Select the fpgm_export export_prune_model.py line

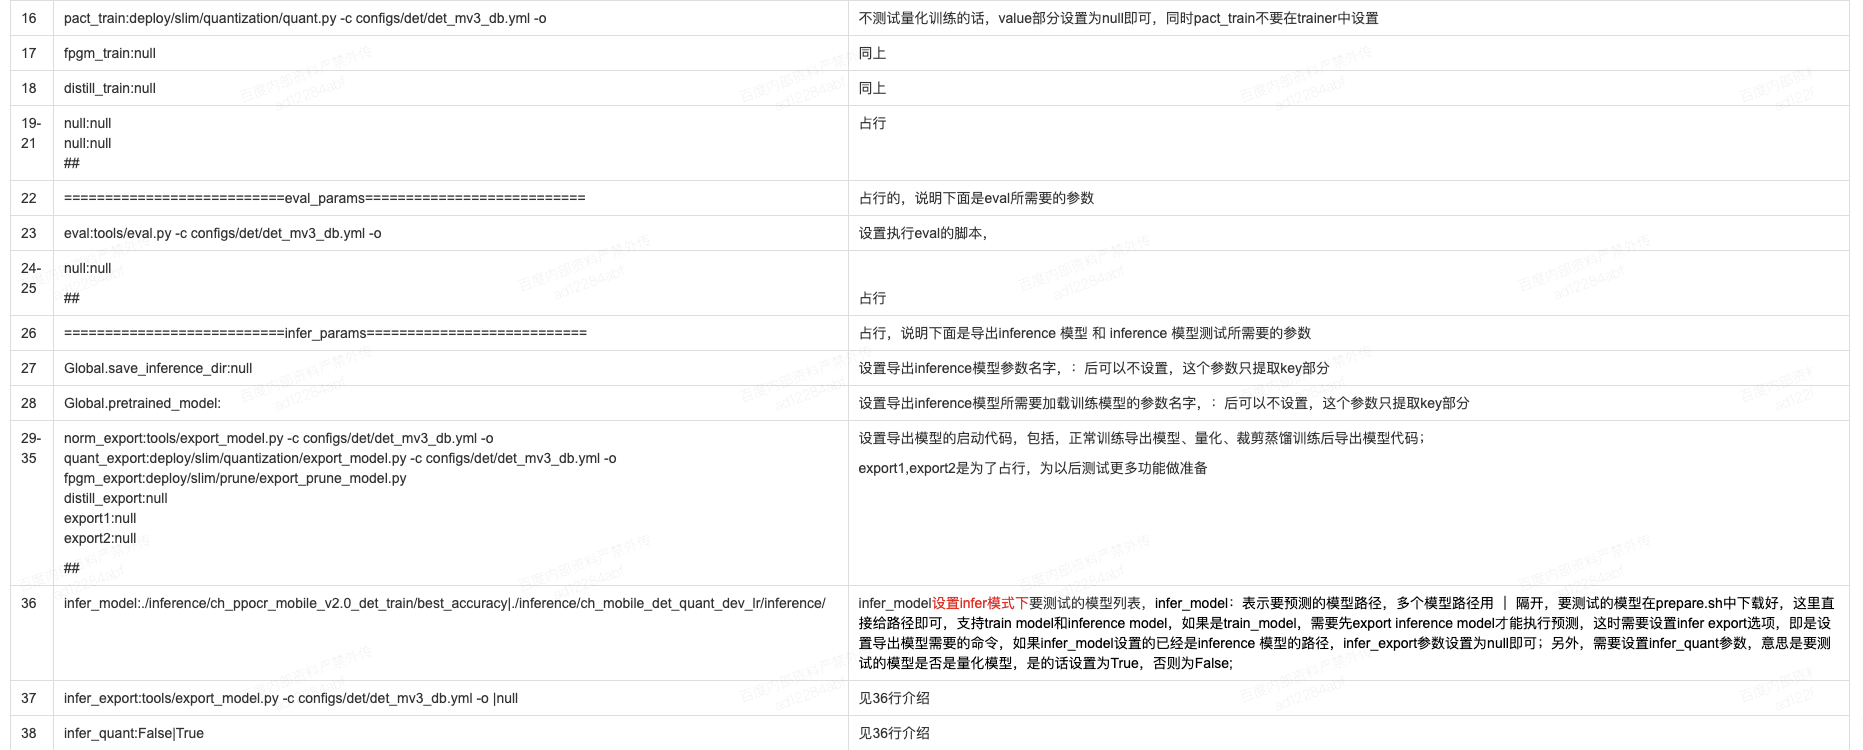235,478
